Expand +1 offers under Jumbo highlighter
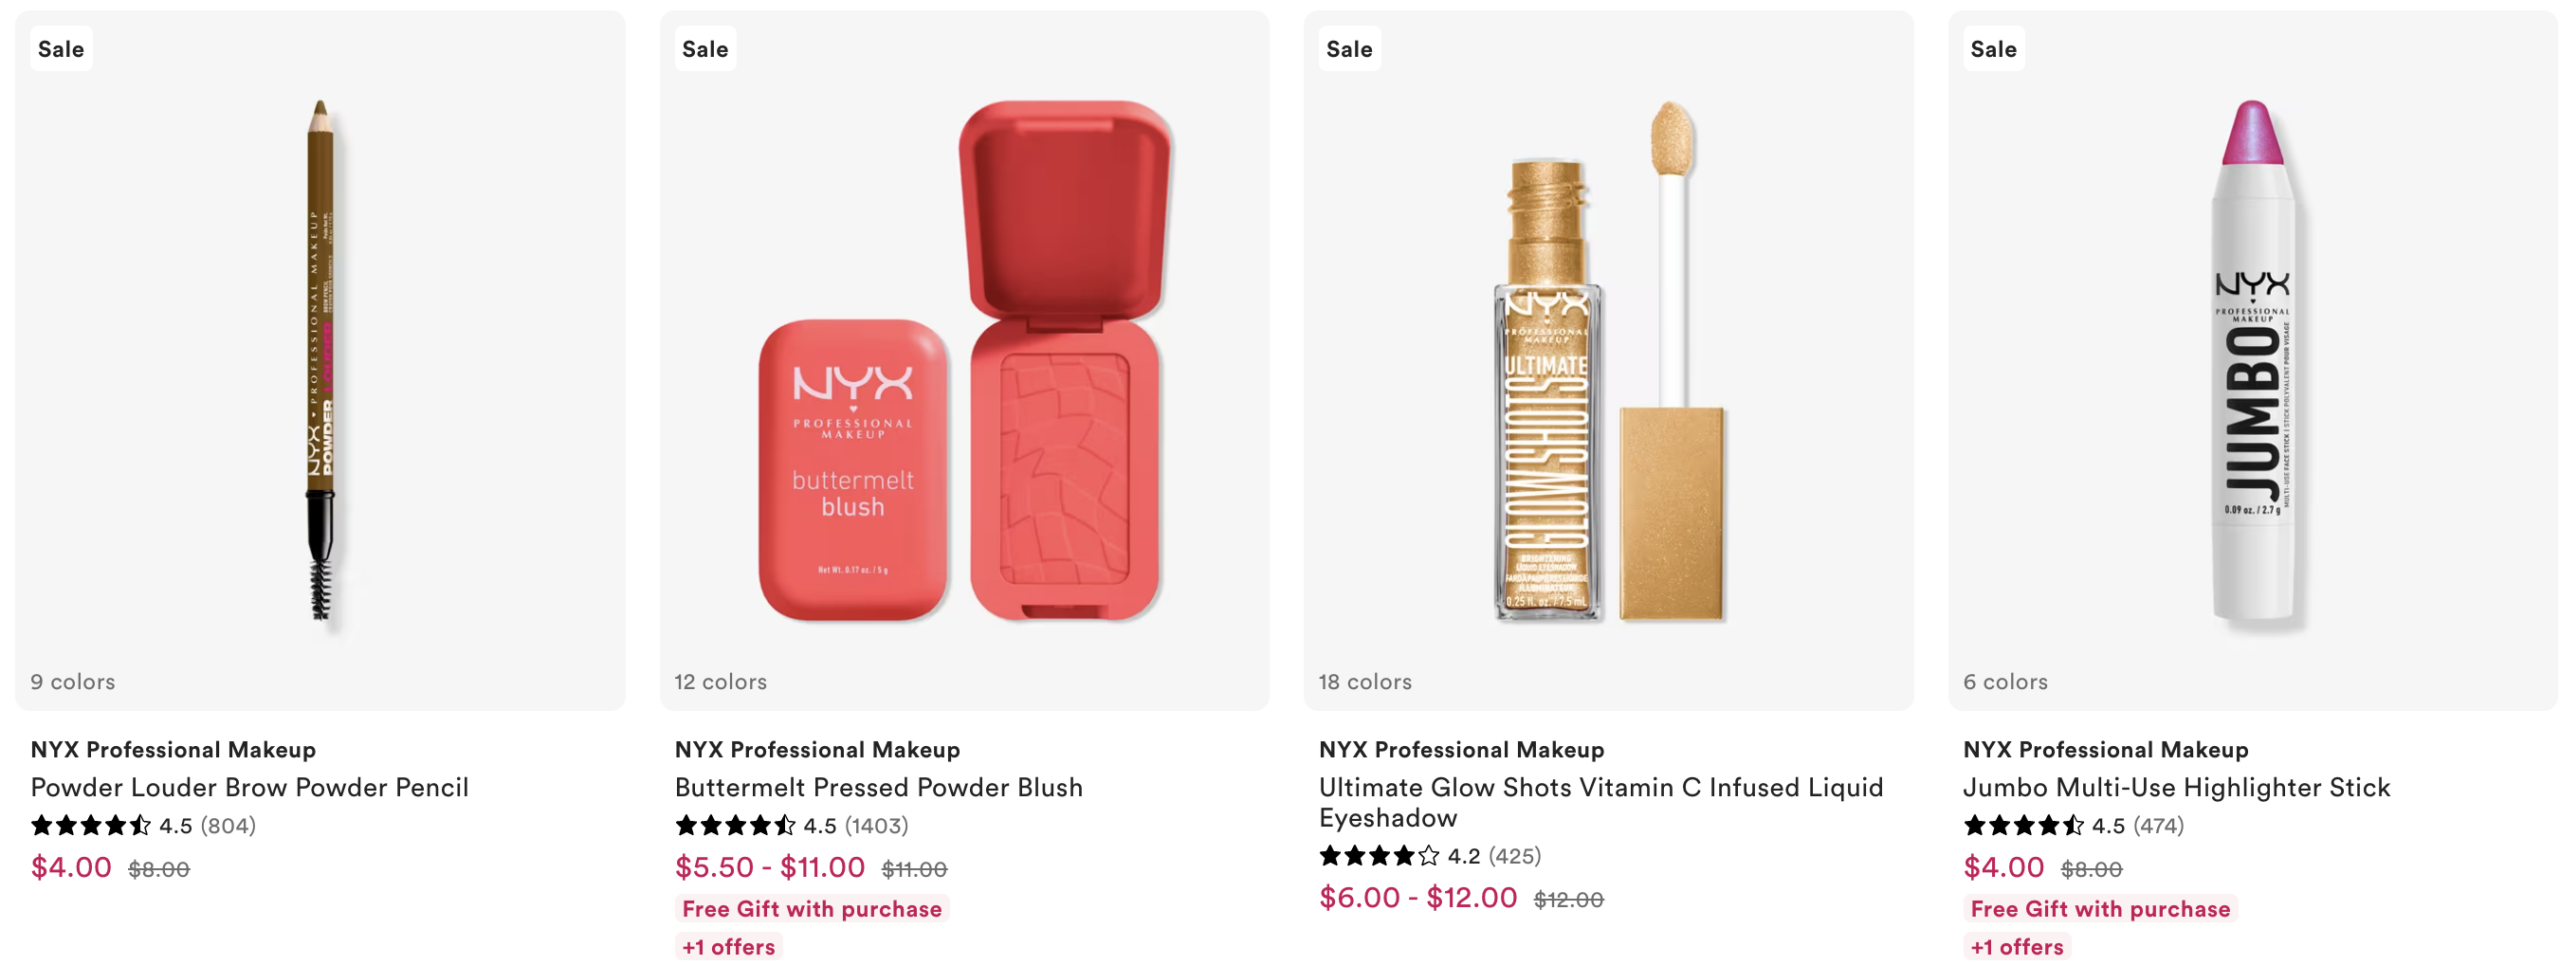The image size is (2560, 965). pyautogui.click(x=2016, y=946)
